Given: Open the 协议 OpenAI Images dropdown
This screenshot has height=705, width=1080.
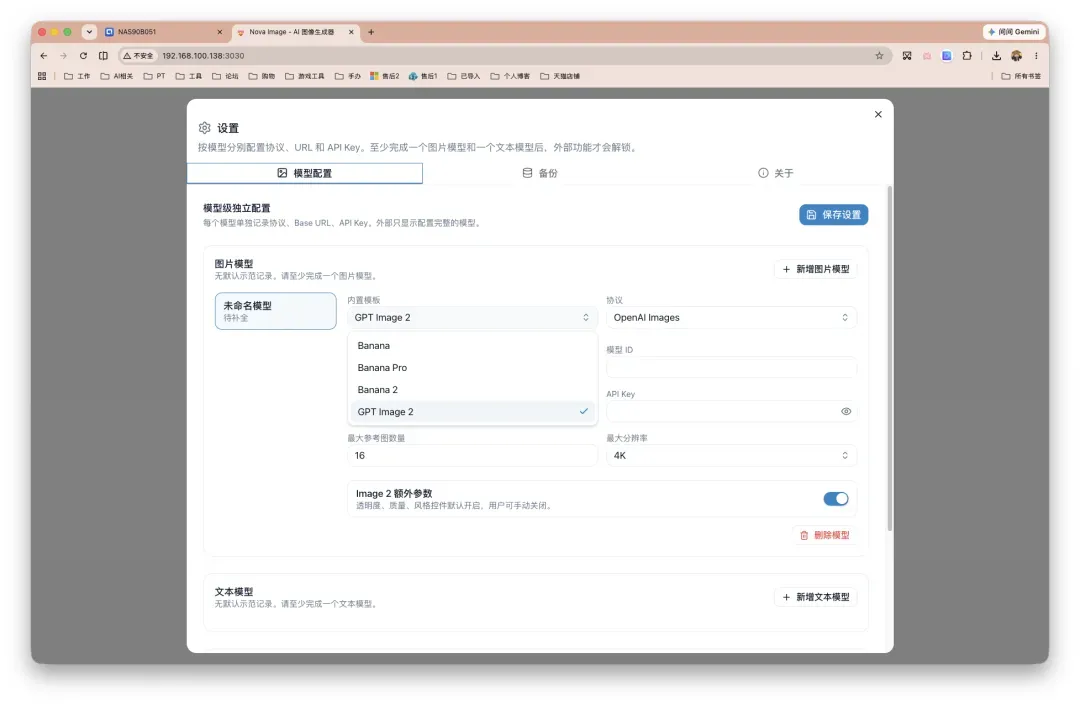Looking at the screenshot, I should [731, 317].
